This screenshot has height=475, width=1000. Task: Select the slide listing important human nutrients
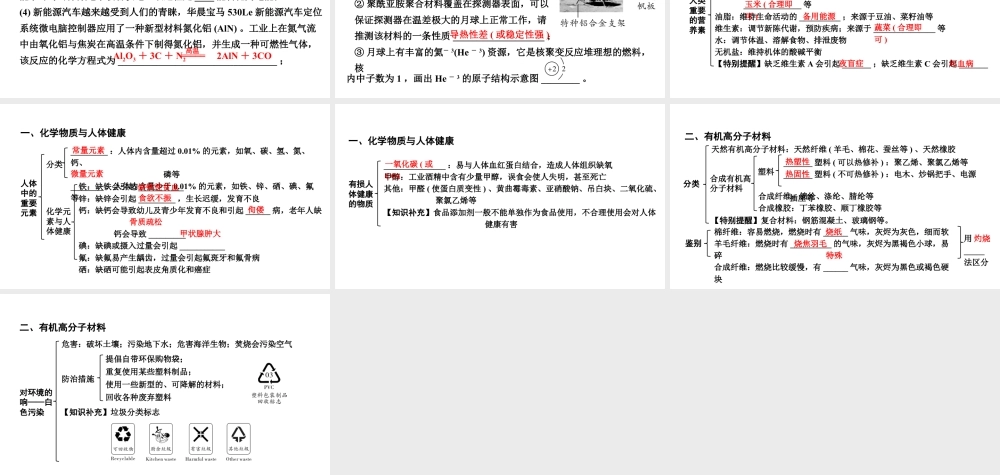835,48
